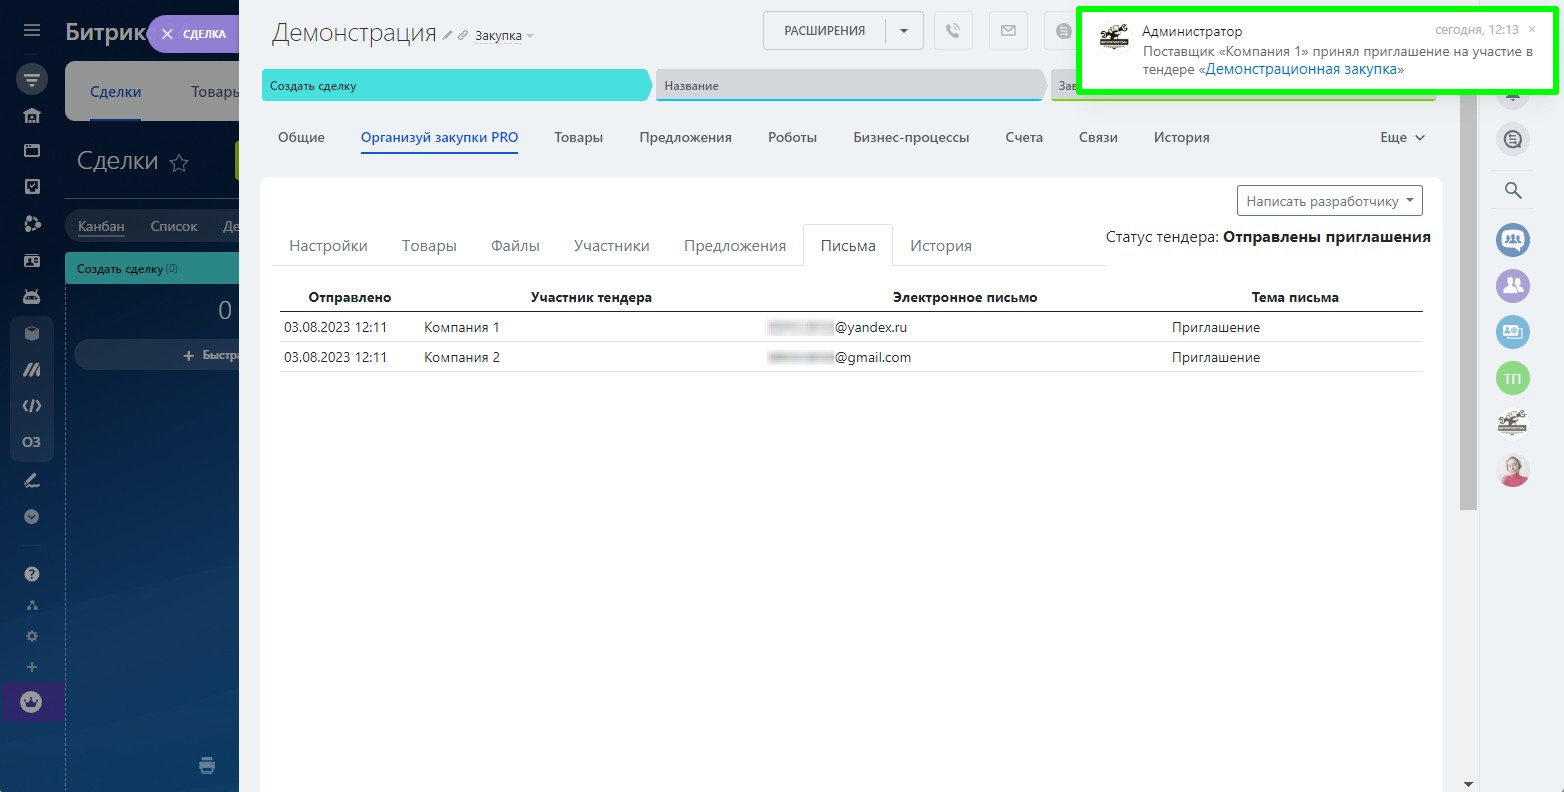
Task: Click the star icon next to Сделки
Action: click(179, 162)
